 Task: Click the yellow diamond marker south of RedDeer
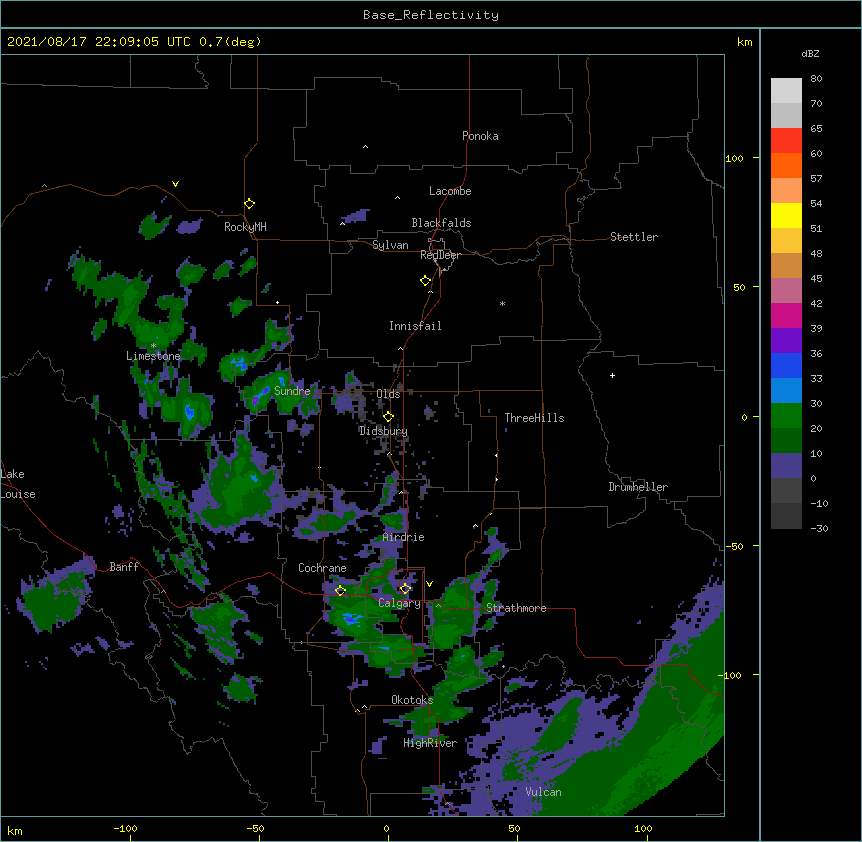[x=426, y=281]
